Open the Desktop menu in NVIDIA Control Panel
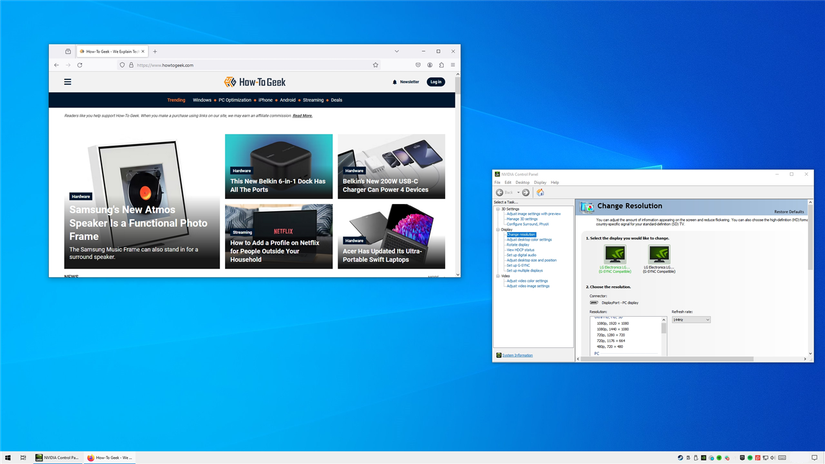 click(x=522, y=183)
